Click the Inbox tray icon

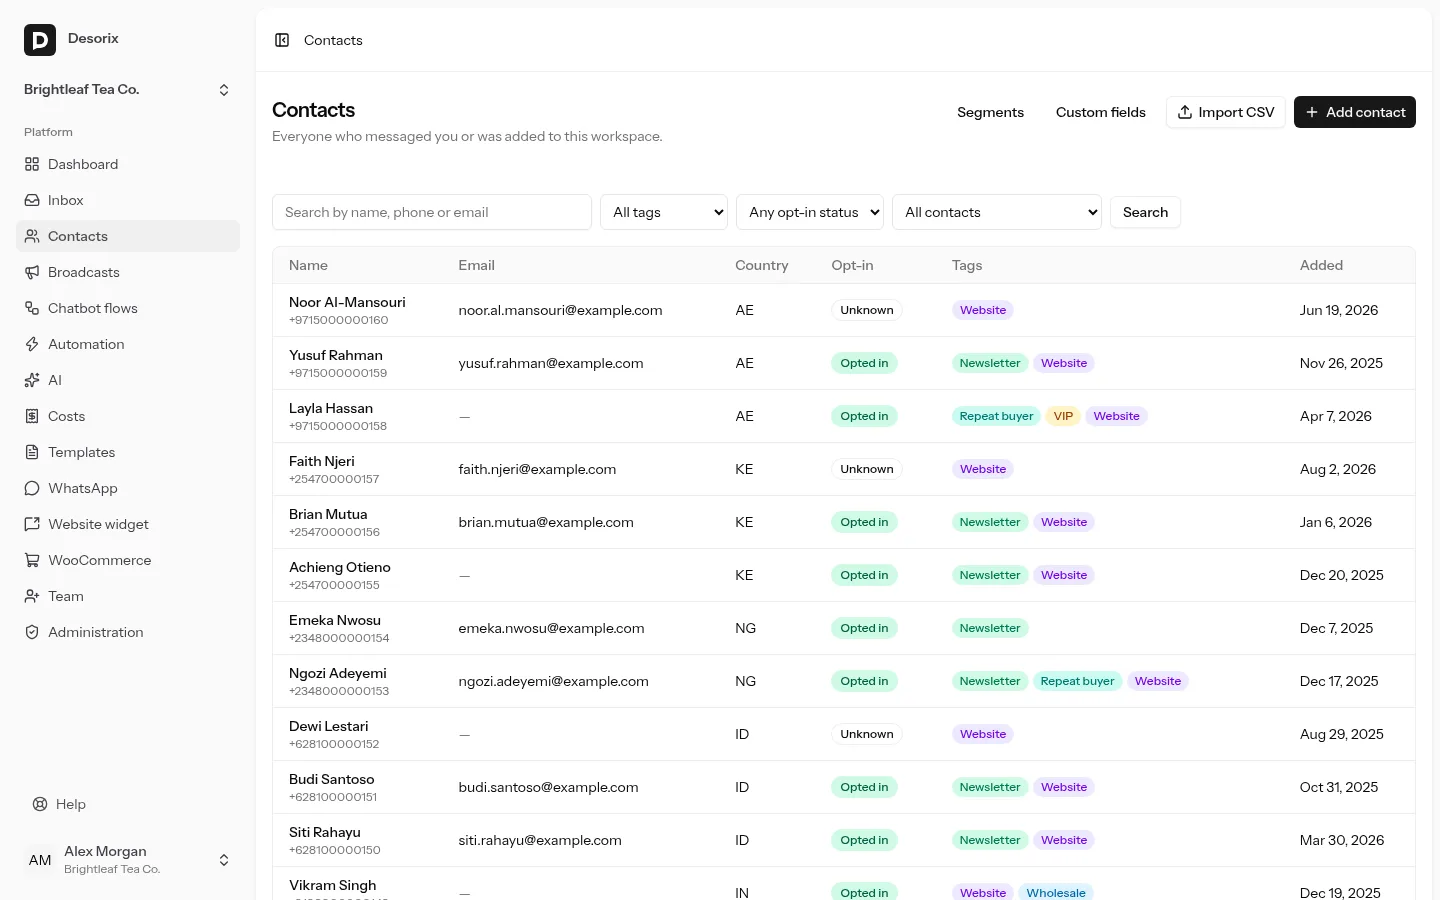(32, 200)
